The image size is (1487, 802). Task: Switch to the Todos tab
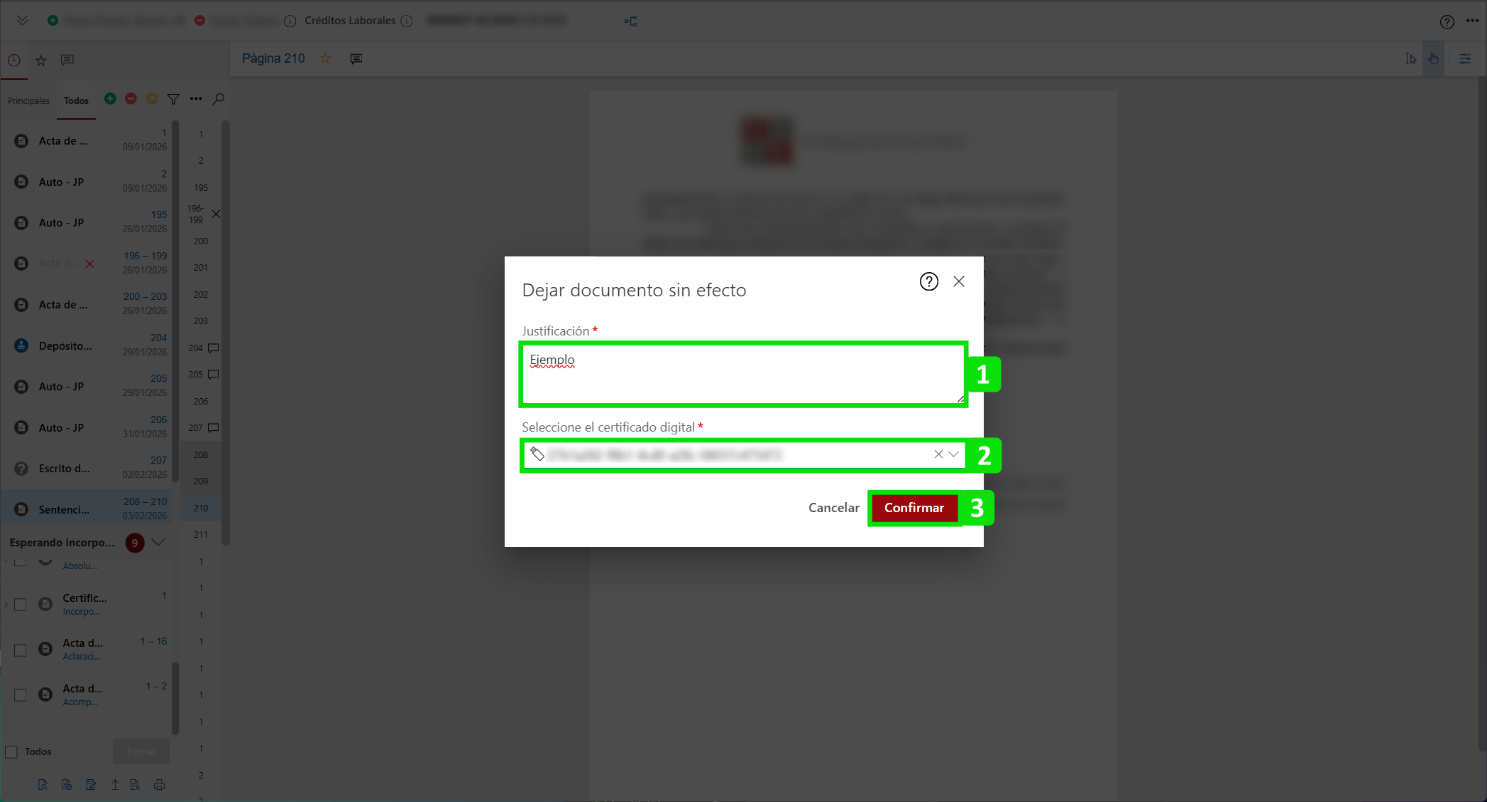pyautogui.click(x=76, y=101)
